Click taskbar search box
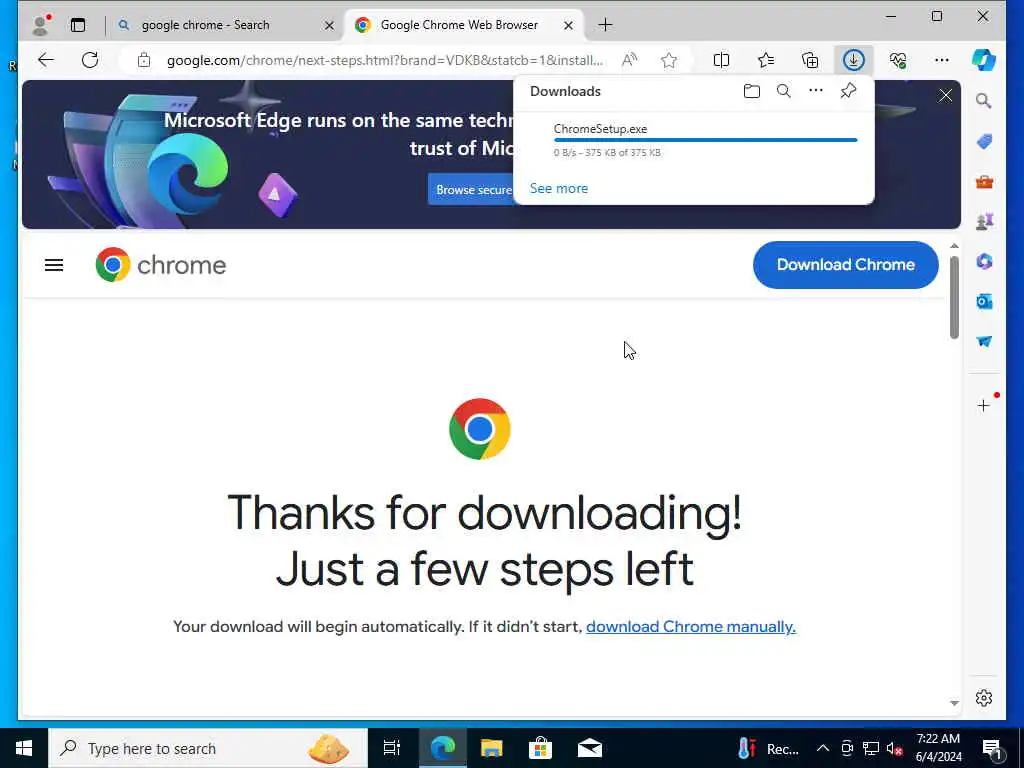Viewport: 1024px width, 768px height. (x=208, y=748)
